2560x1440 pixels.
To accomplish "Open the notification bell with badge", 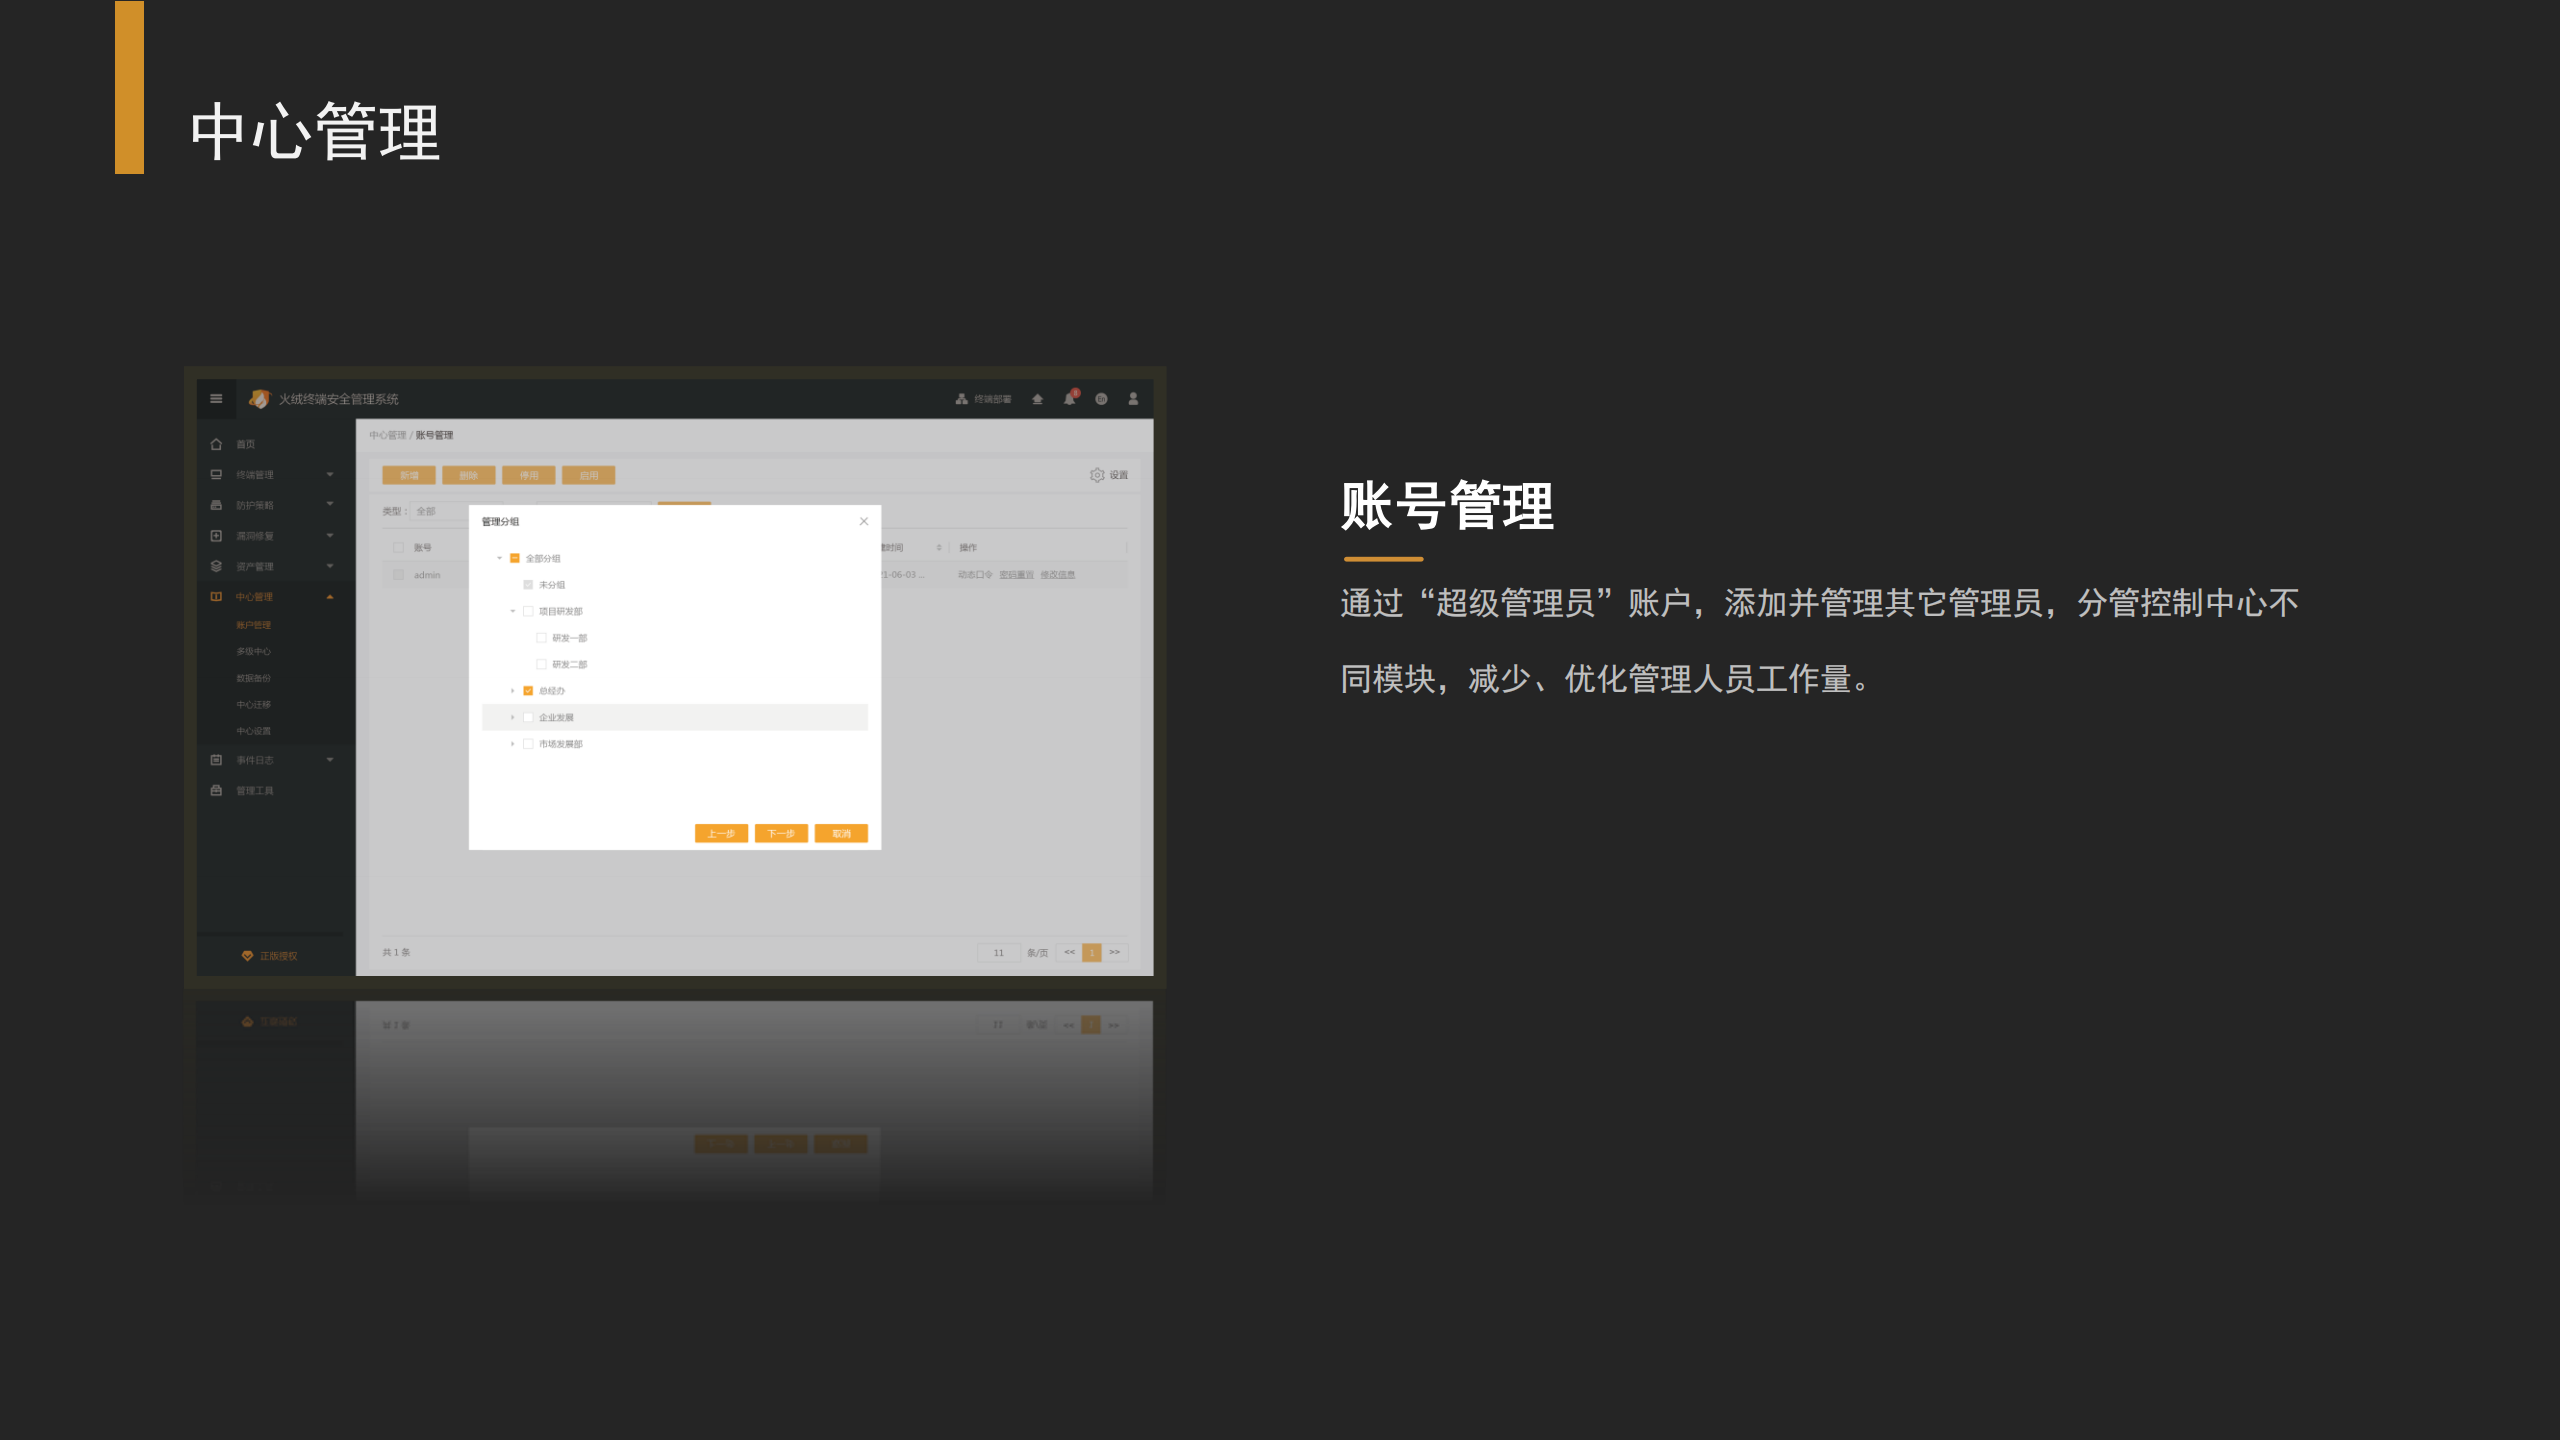I will coord(1067,398).
